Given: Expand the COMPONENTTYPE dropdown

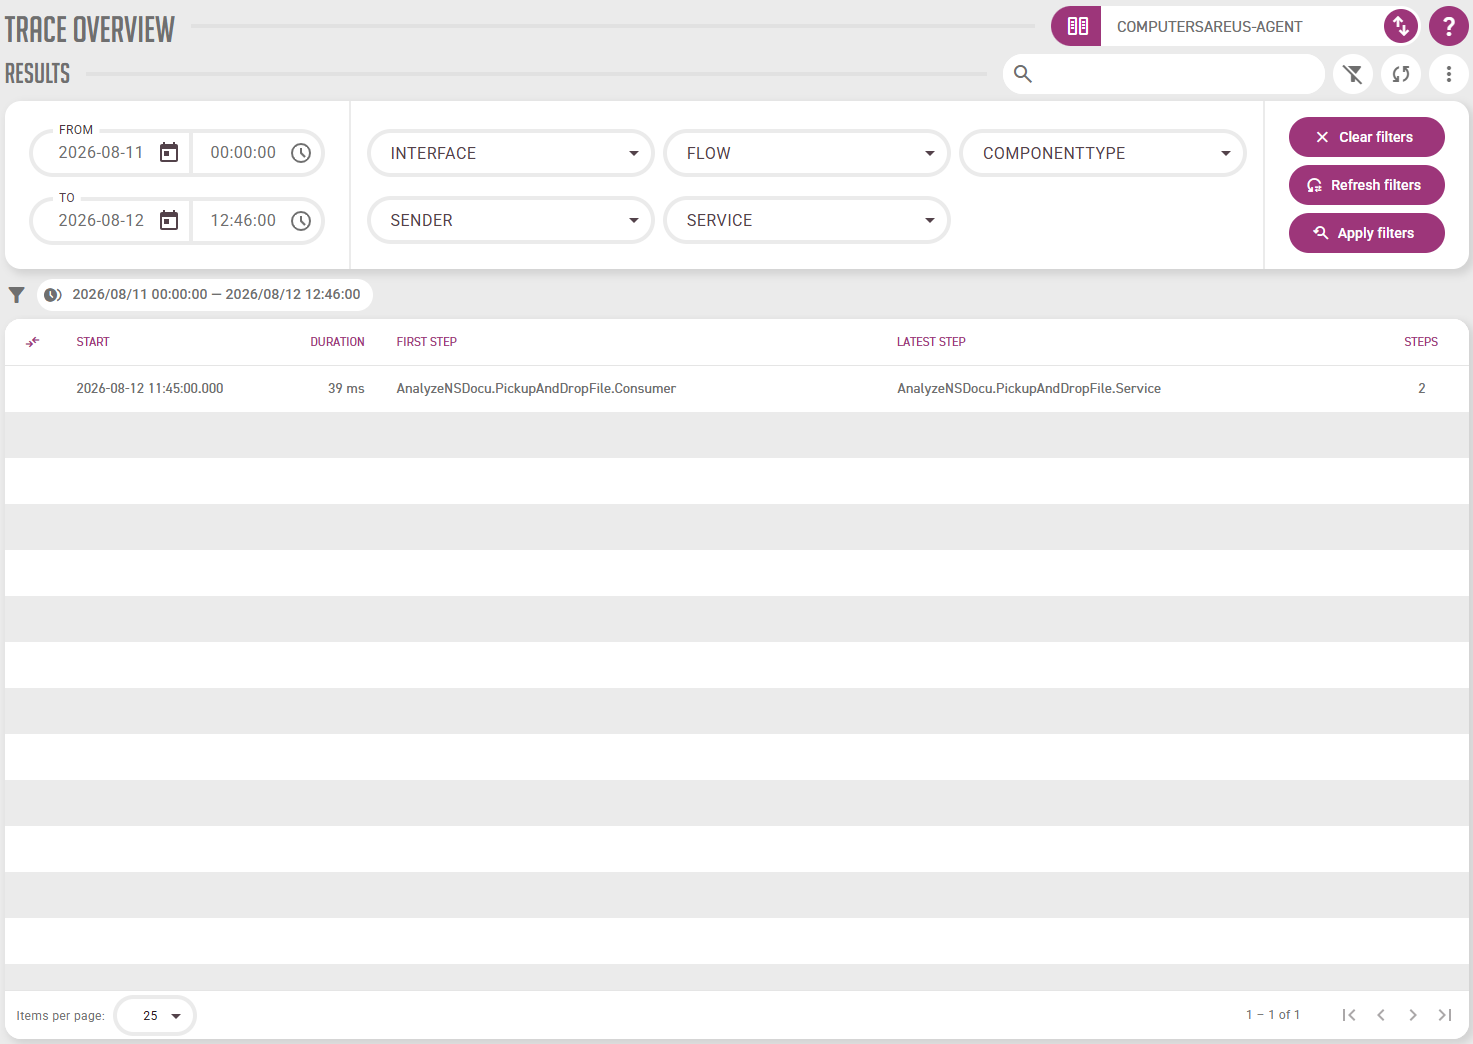Looking at the screenshot, I should [x=1103, y=153].
